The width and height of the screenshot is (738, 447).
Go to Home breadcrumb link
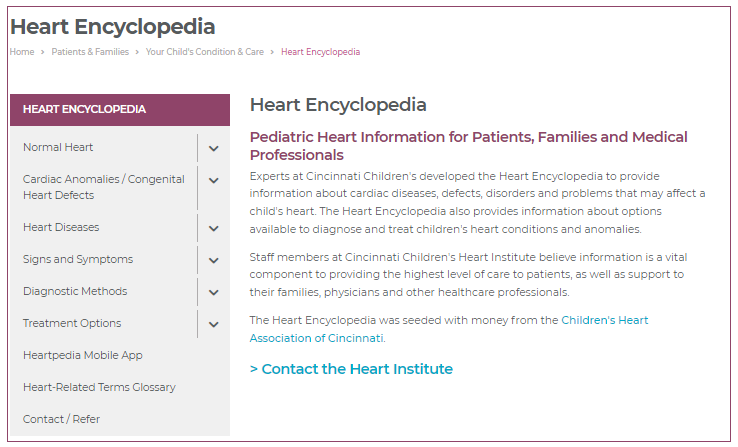(x=22, y=52)
